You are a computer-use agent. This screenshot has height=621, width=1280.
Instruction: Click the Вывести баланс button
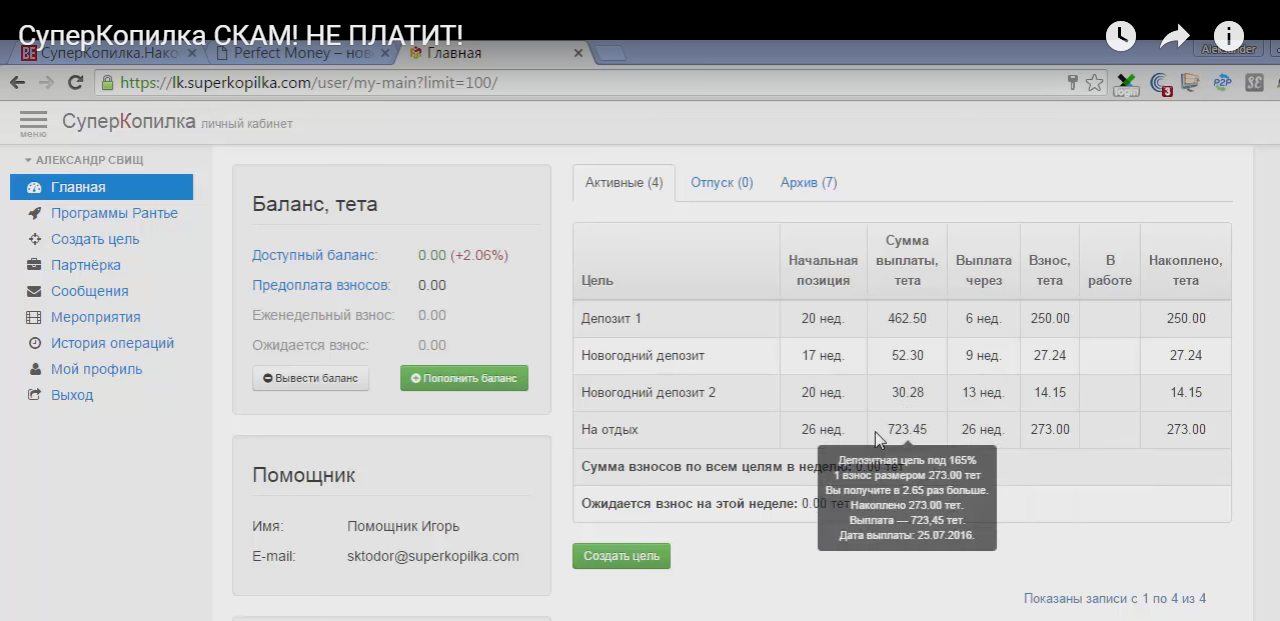click(310, 378)
